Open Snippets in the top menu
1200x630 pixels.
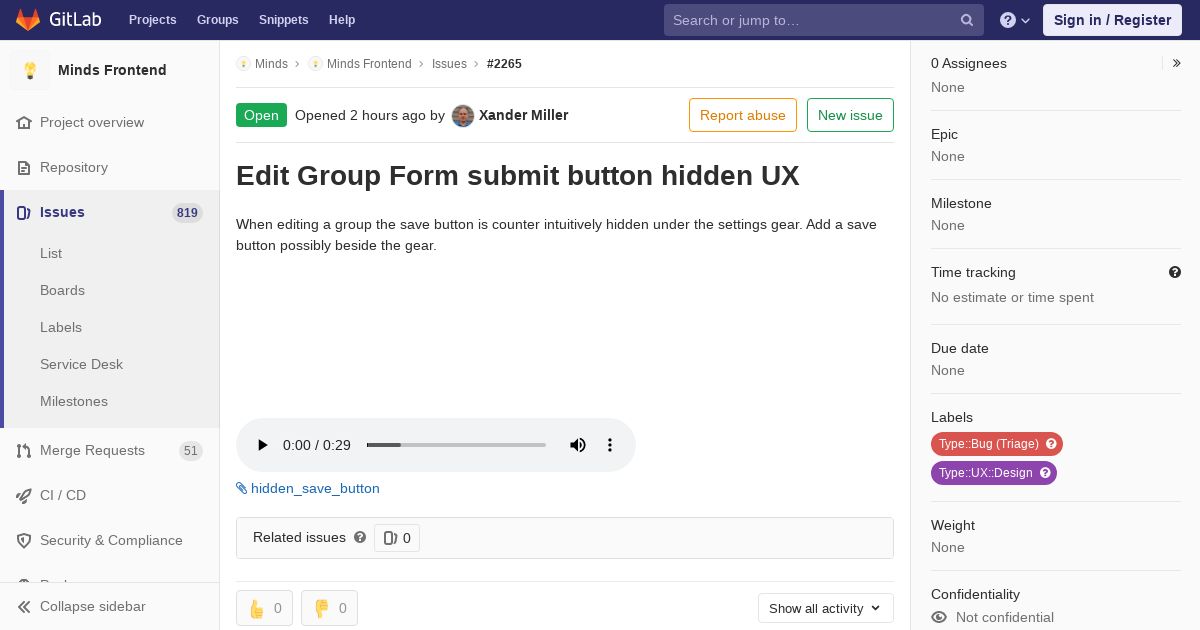pyautogui.click(x=283, y=20)
